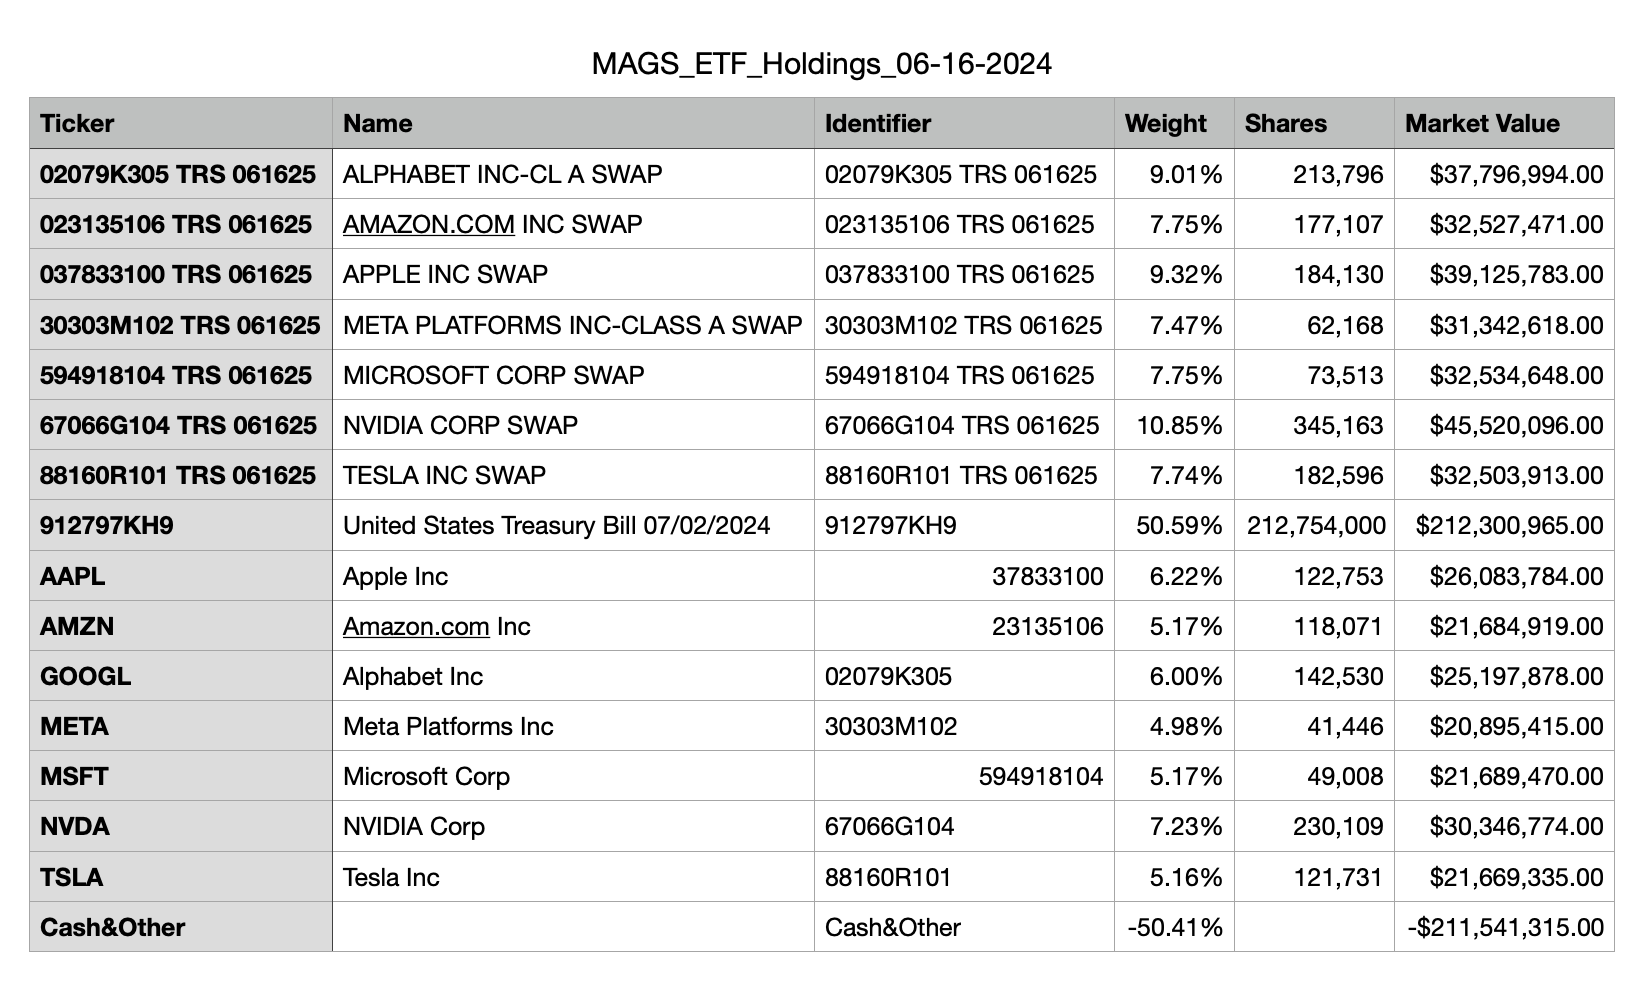Select the Cash&Other ticker cell
The width and height of the screenshot is (1638, 988).
coord(181,927)
